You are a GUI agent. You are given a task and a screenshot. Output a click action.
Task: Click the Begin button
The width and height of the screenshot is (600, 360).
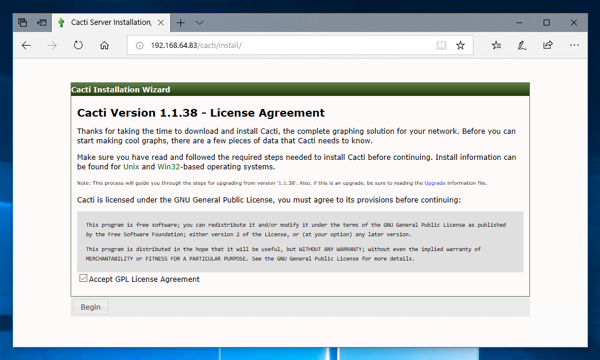tap(90, 307)
